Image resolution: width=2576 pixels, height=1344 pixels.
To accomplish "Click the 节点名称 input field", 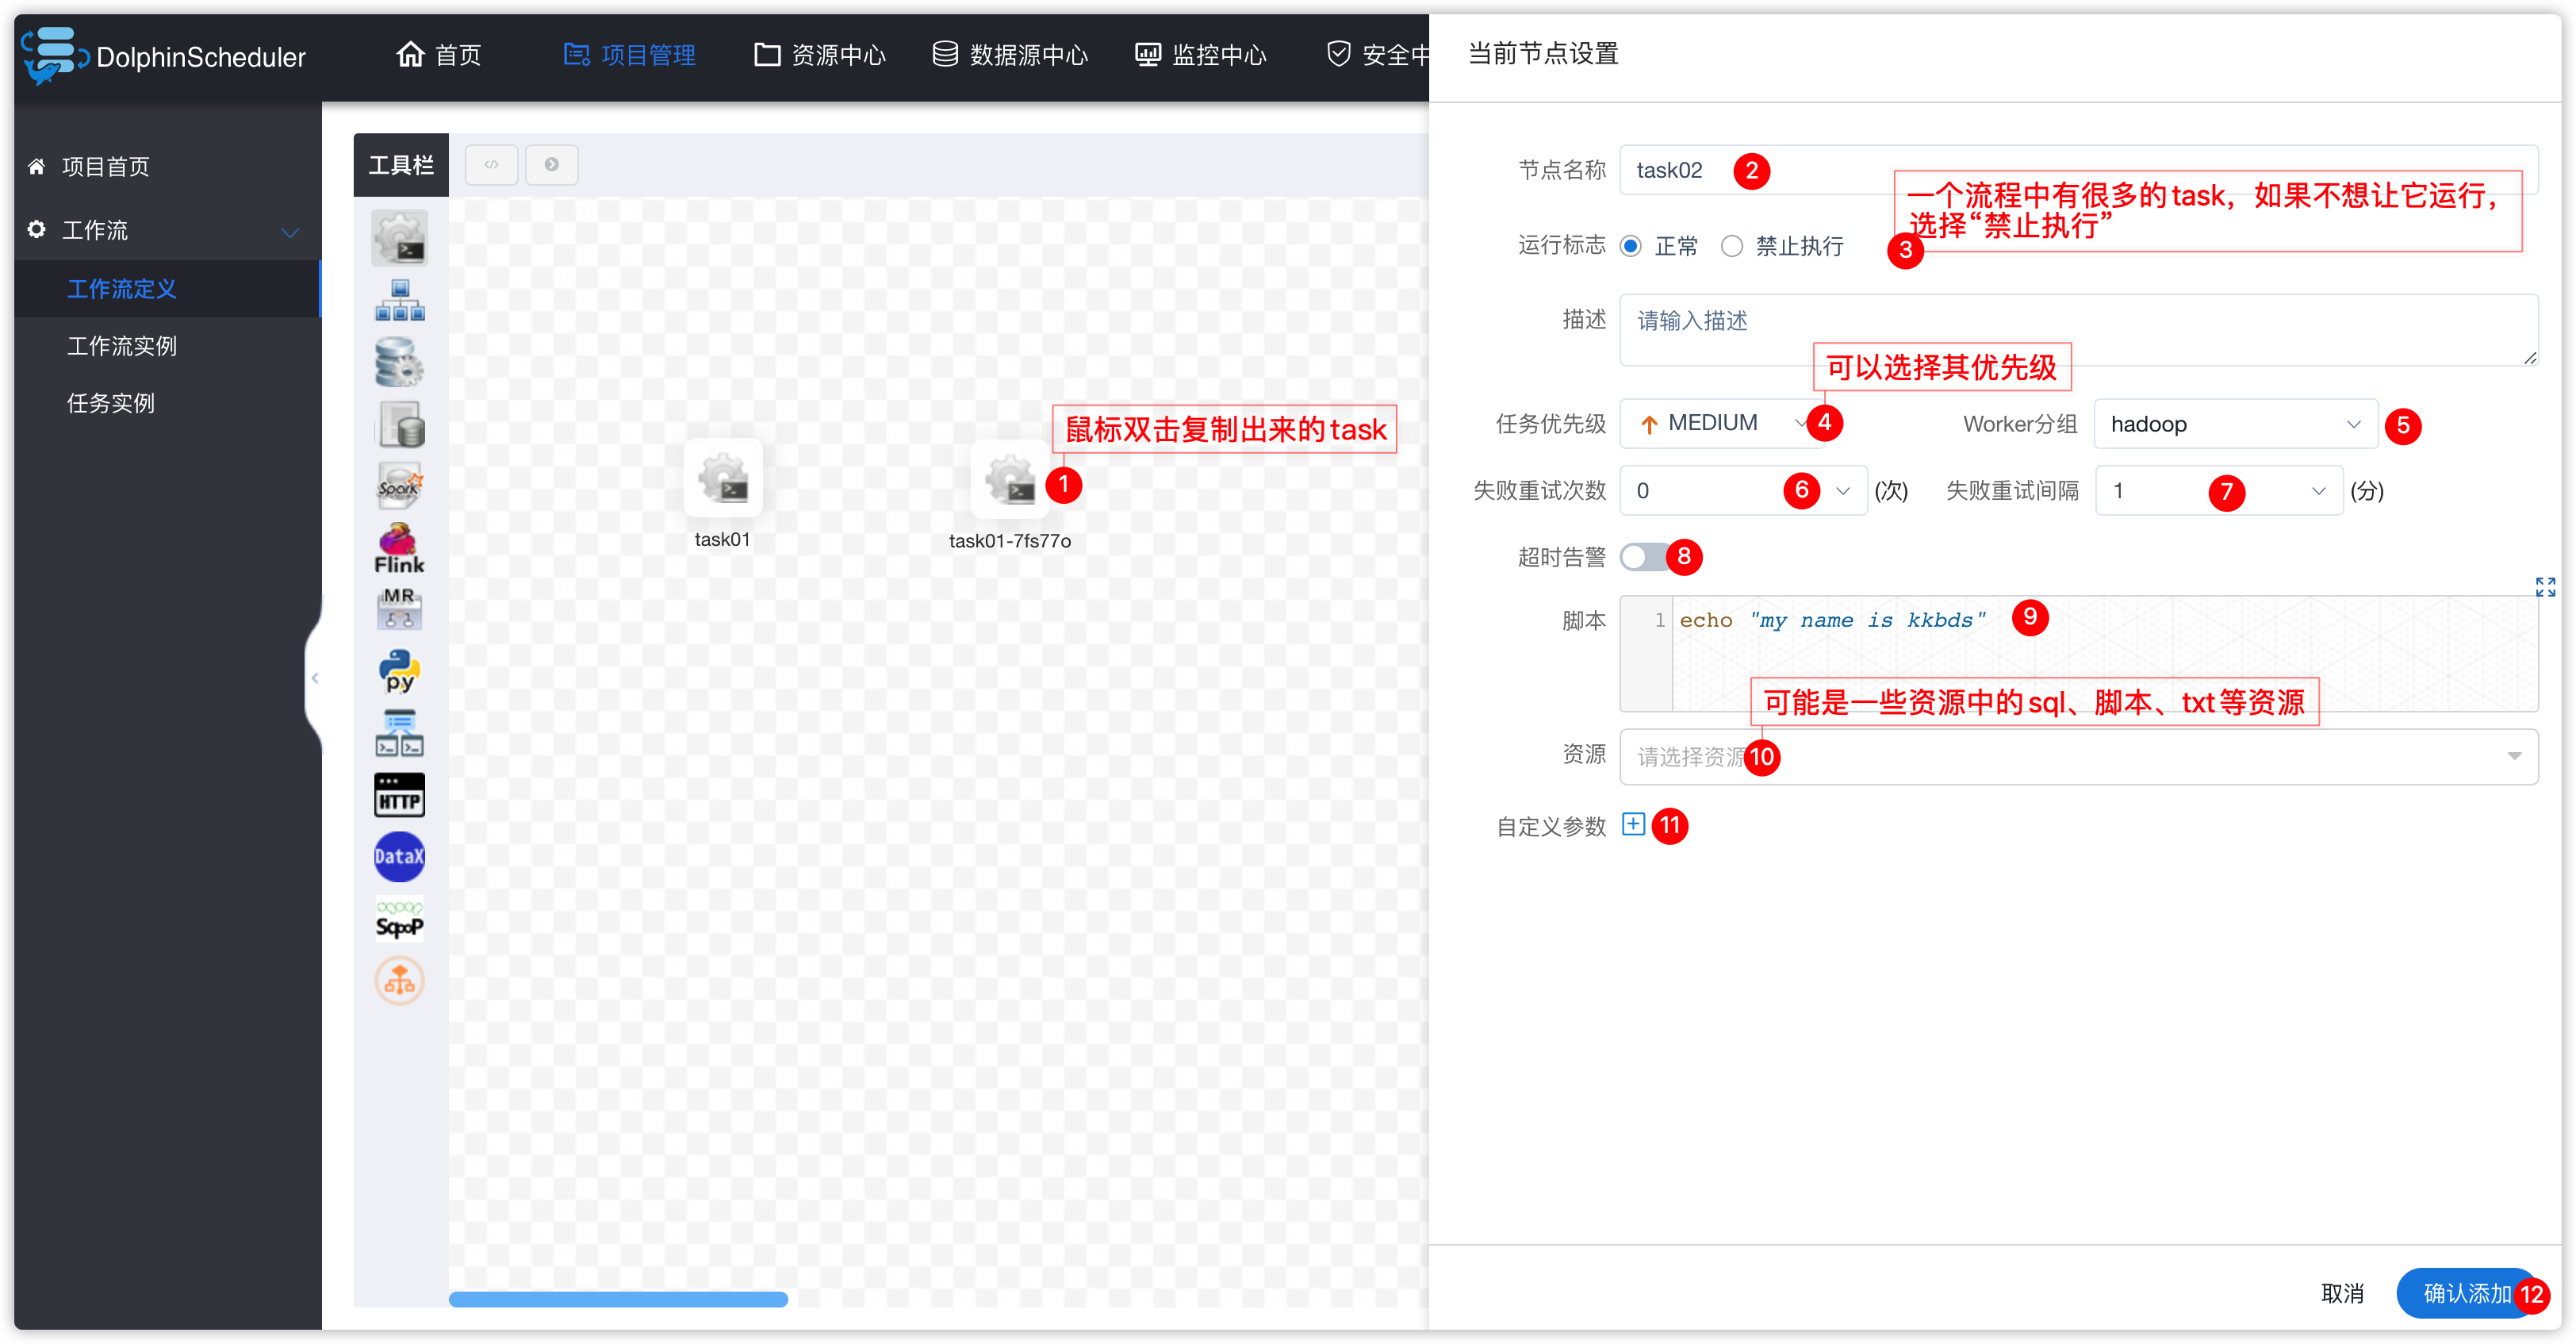I will pyautogui.click(x=2078, y=170).
